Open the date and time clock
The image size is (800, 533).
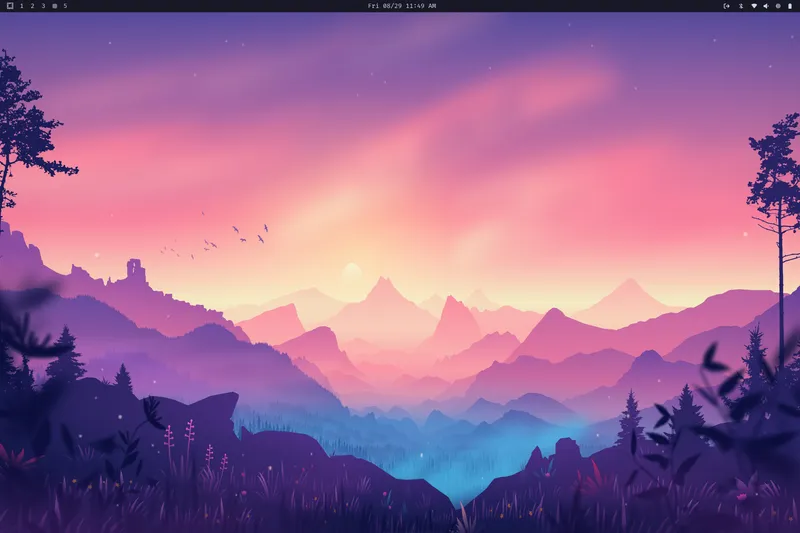click(402, 6)
